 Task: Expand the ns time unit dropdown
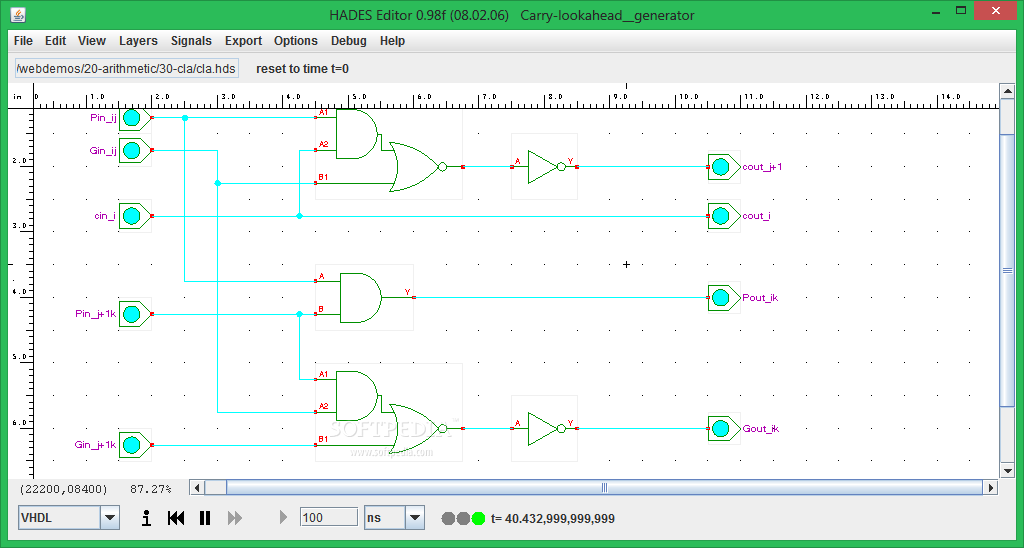point(415,518)
